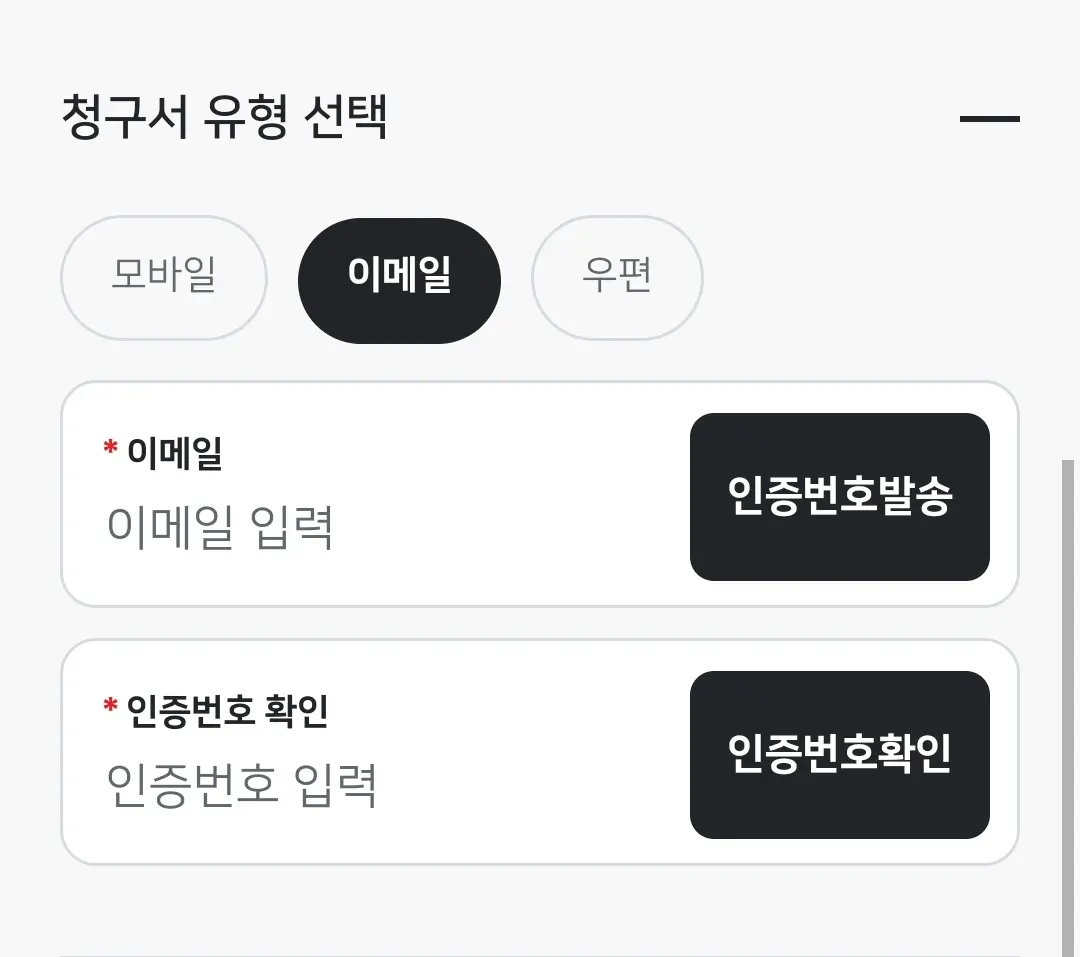Click the red asterisk beside 이메일
1080x957 pixels.
click(108, 450)
